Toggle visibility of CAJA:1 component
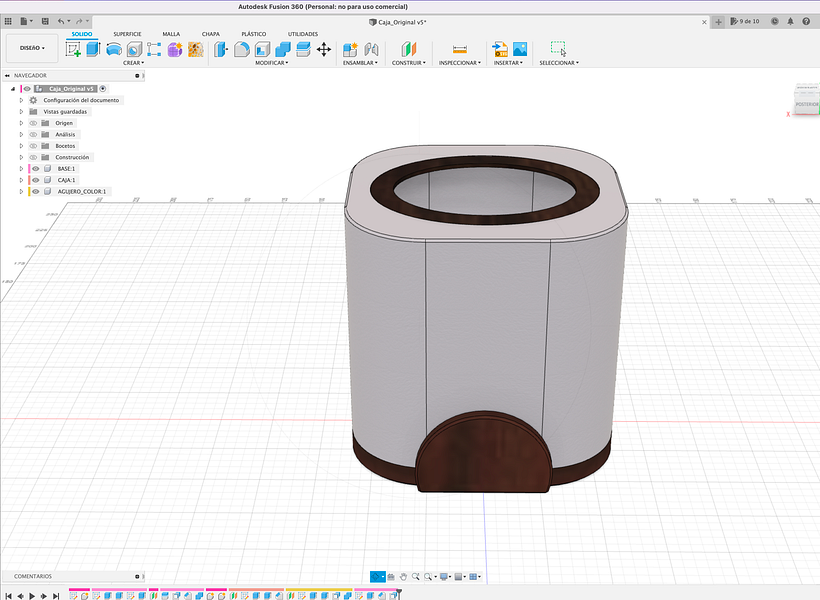 [35, 180]
